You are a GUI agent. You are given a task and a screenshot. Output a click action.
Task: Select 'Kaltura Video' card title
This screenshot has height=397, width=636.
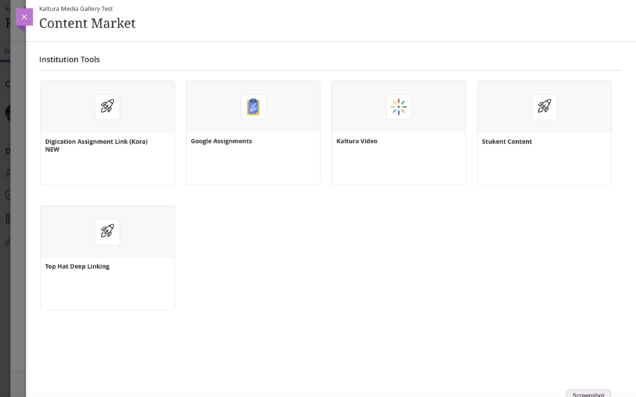(357, 141)
